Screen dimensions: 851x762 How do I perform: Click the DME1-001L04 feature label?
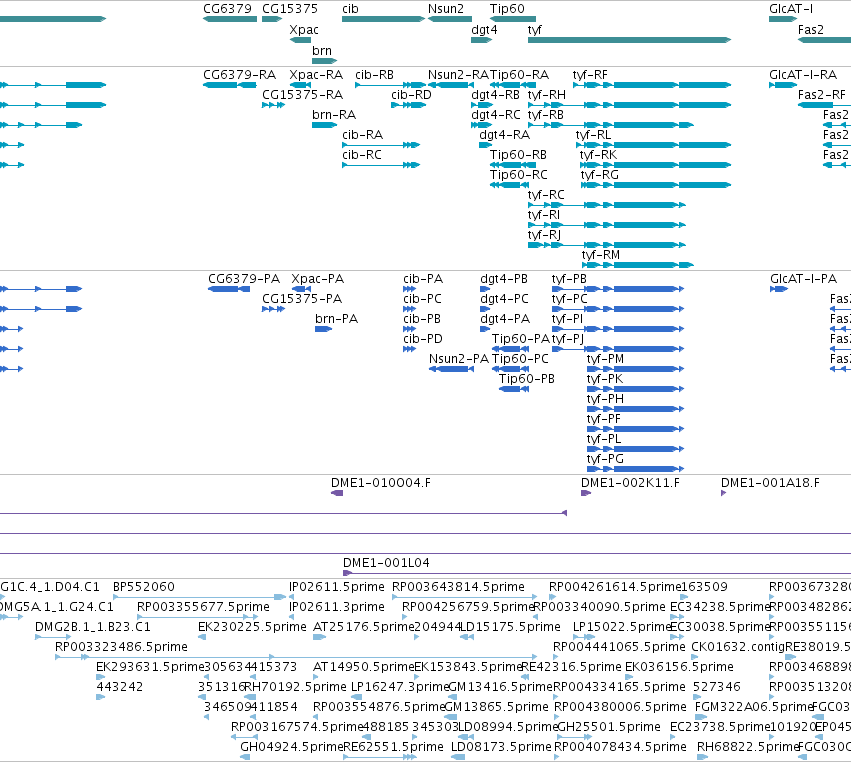tap(386, 563)
